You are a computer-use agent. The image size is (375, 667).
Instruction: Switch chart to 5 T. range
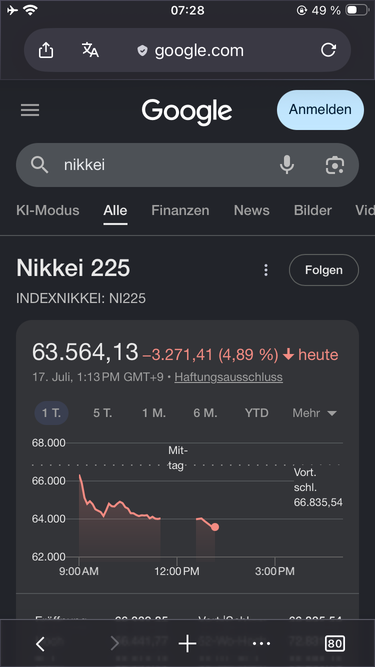click(x=102, y=413)
